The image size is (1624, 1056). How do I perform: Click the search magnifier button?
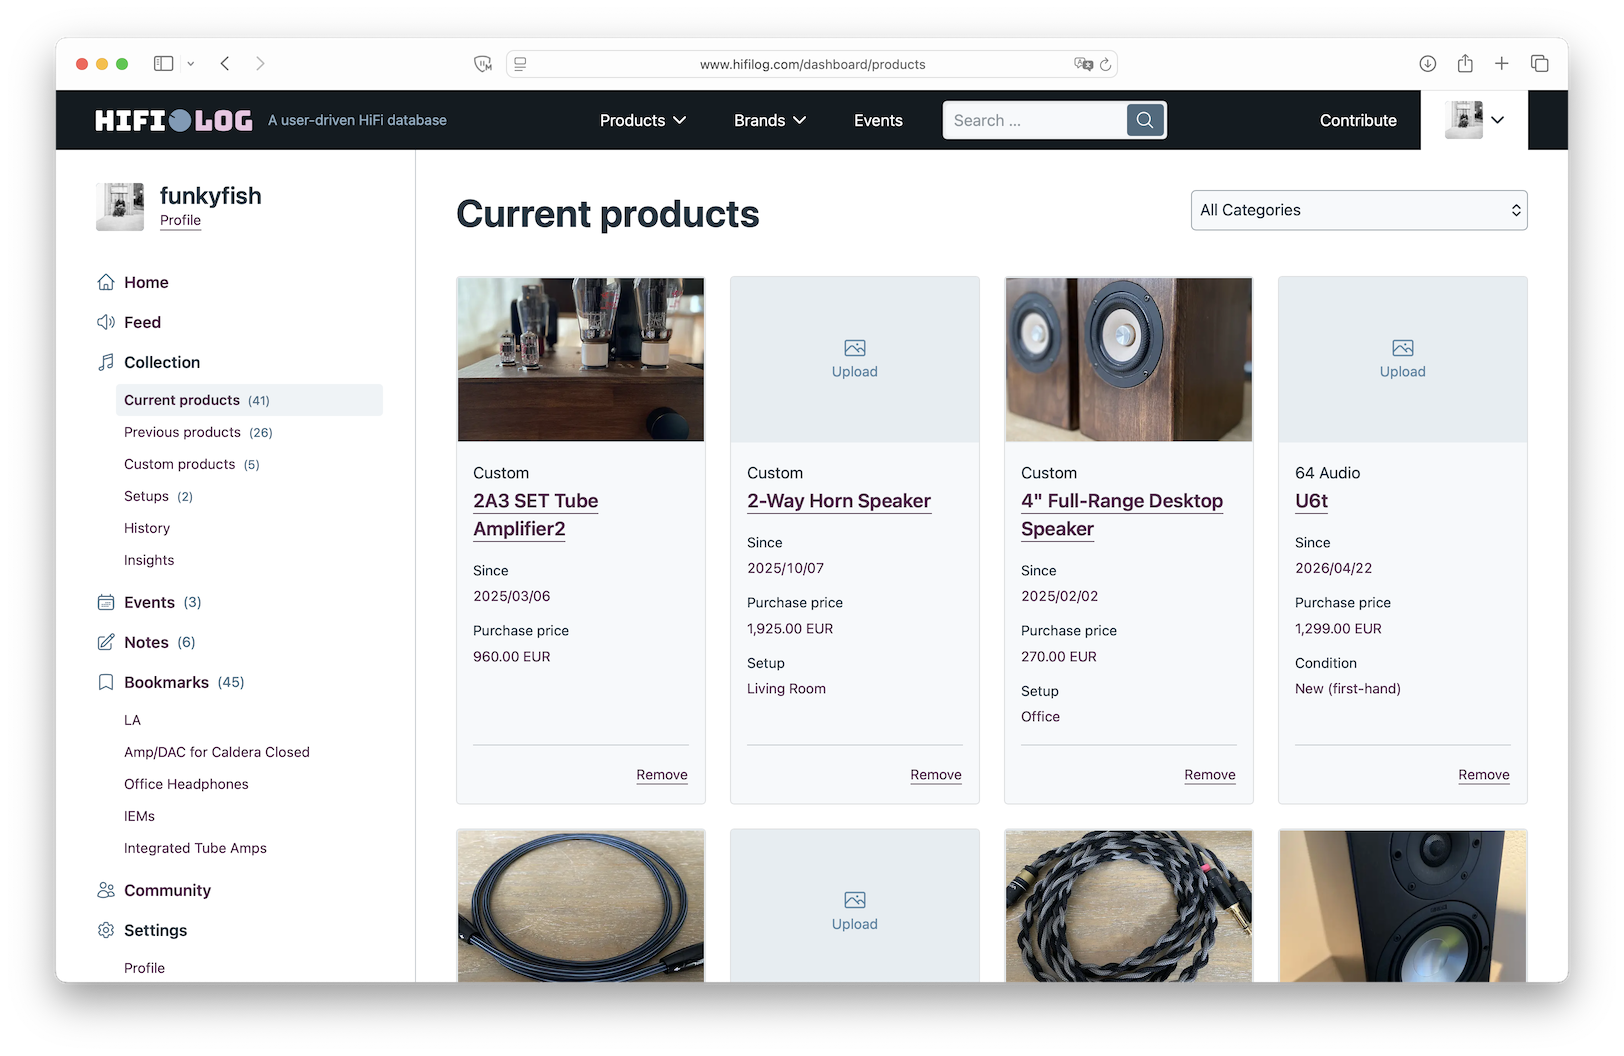[x=1145, y=120]
